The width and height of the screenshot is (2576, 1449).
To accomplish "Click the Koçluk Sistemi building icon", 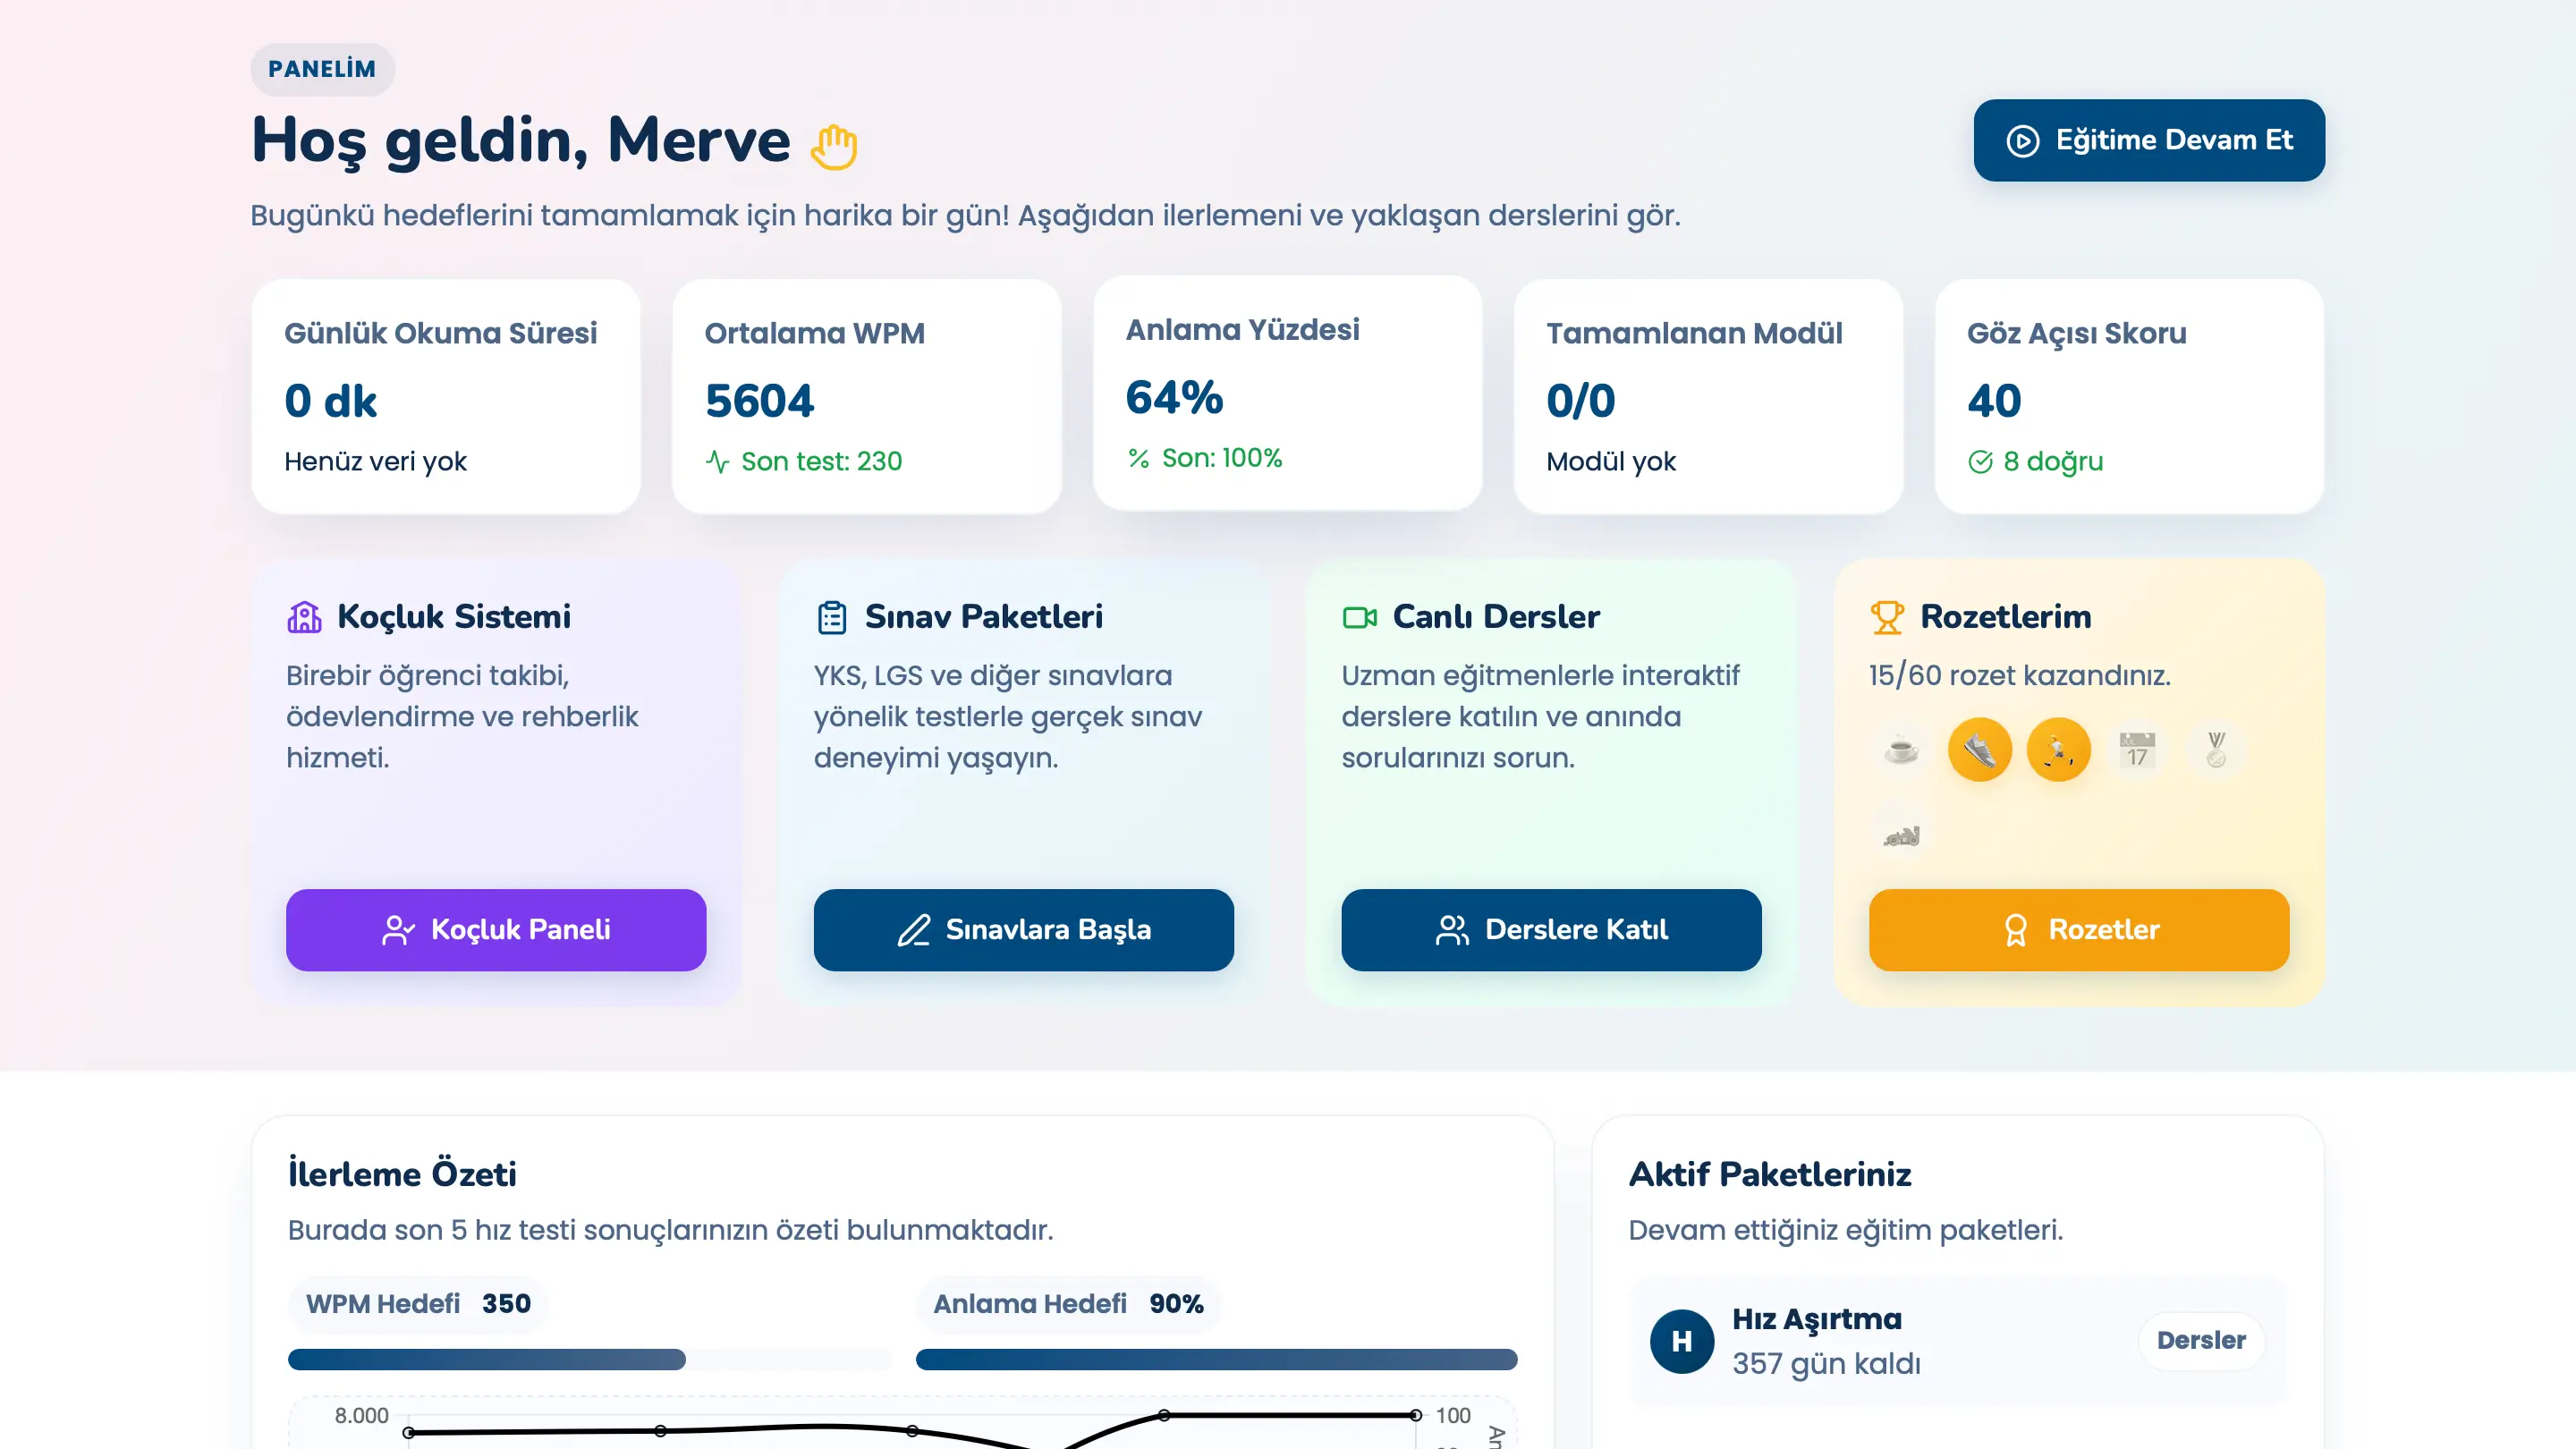I will tap(304, 617).
